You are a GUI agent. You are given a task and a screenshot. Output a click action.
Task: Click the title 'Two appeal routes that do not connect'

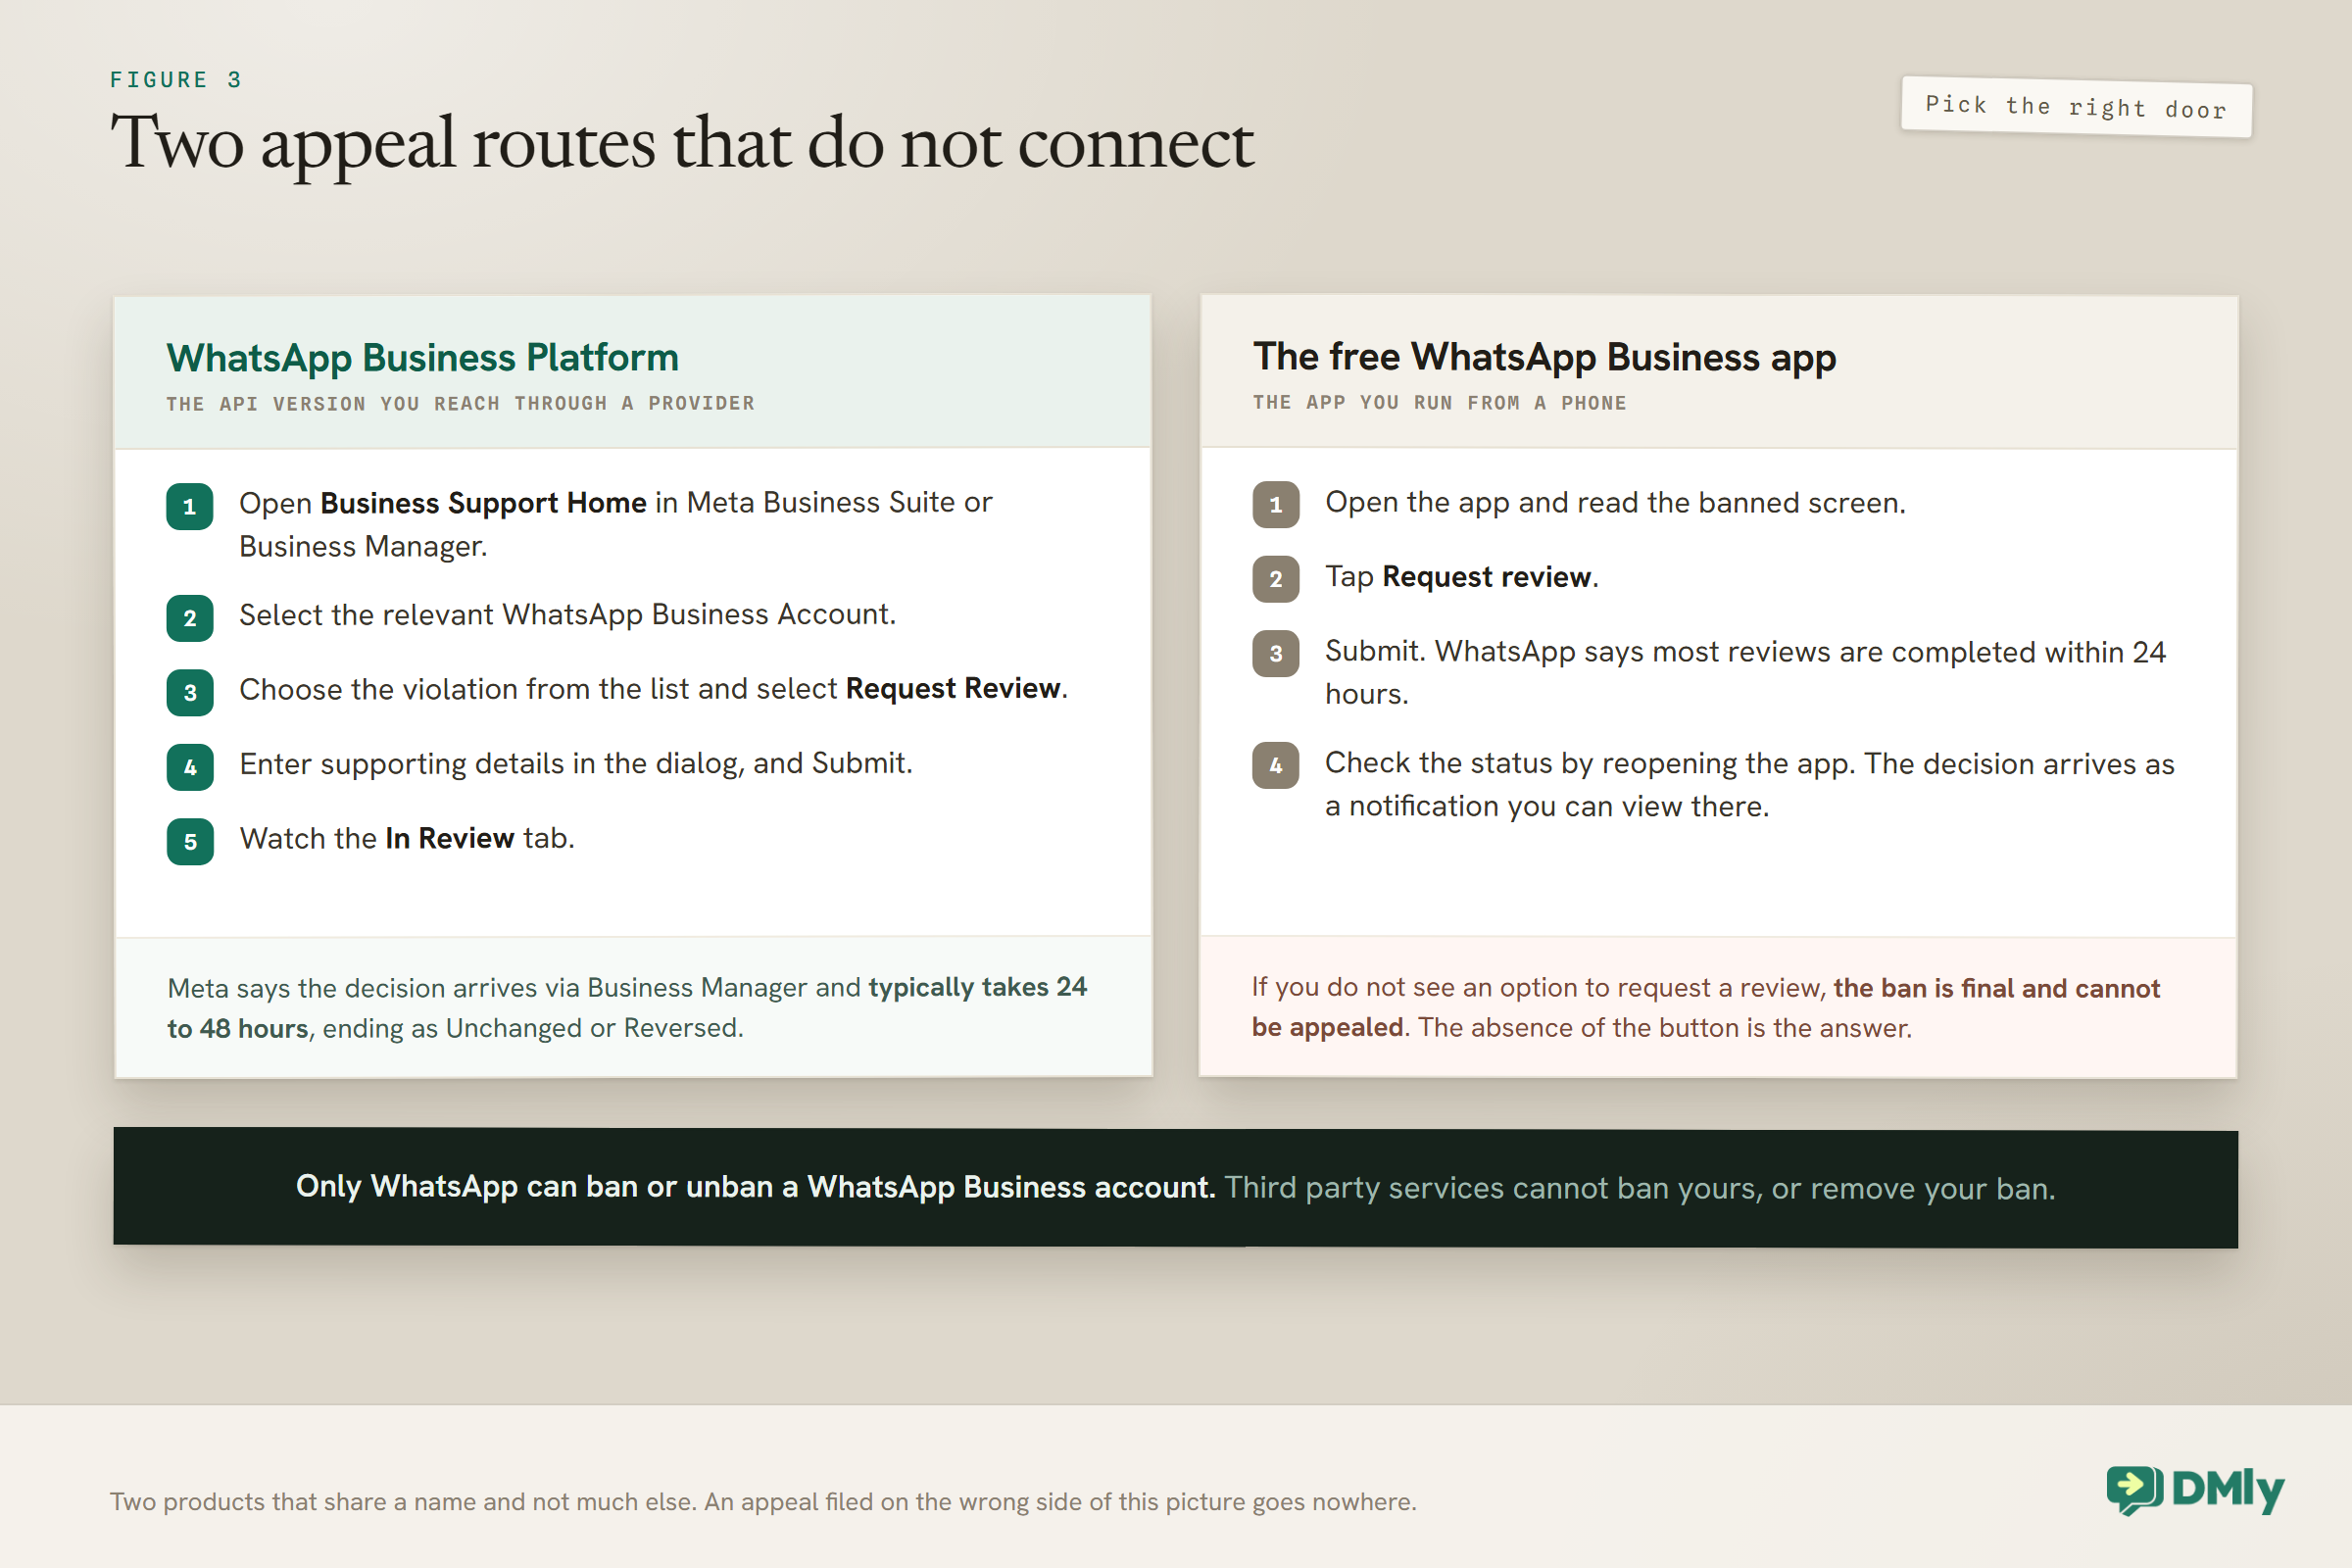[681, 145]
